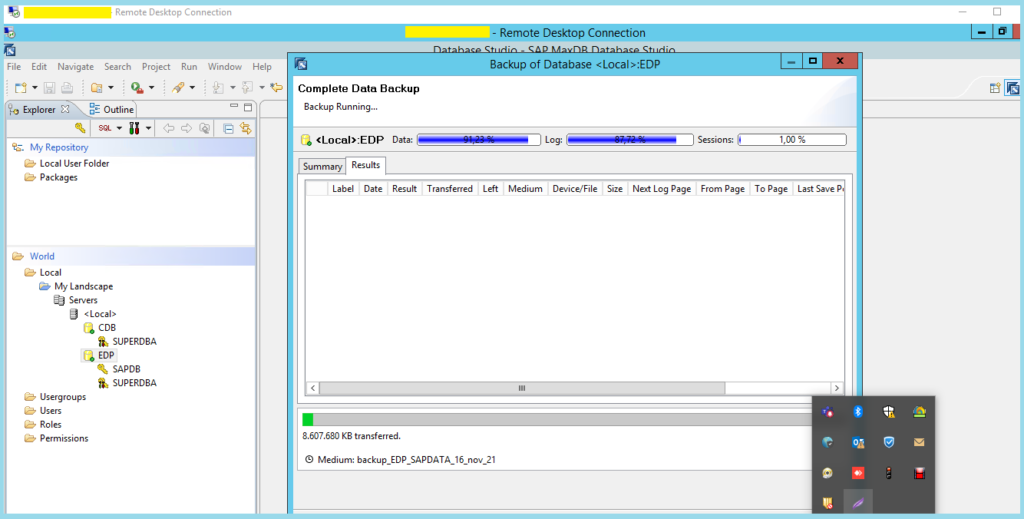Select the CDB database tree node
This screenshot has height=519, width=1024.
(99, 328)
